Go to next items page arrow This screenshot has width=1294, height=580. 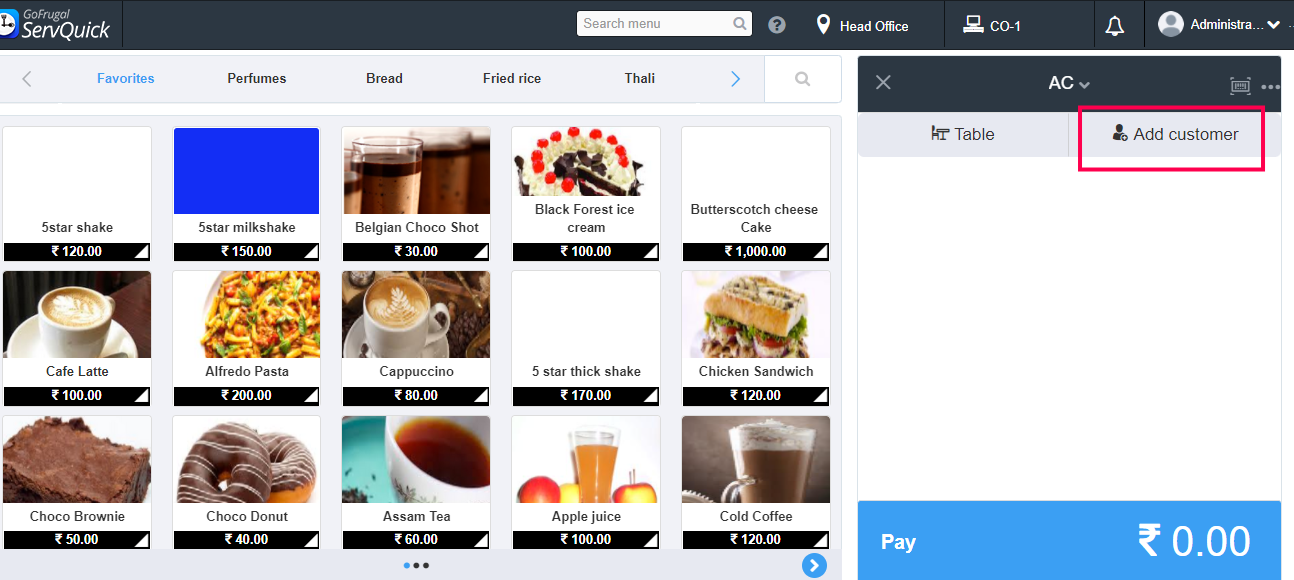814,566
